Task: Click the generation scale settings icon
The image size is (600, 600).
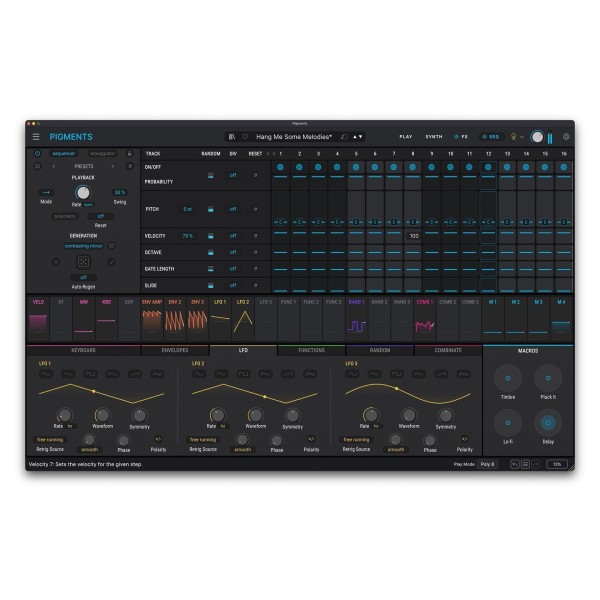Action: [111, 246]
